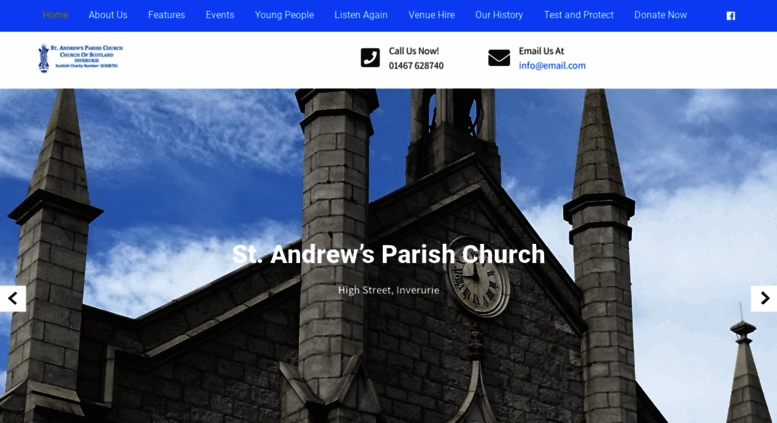The width and height of the screenshot is (777, 423).
Task: Select Young People in the navigation
Action: point(284,15)
